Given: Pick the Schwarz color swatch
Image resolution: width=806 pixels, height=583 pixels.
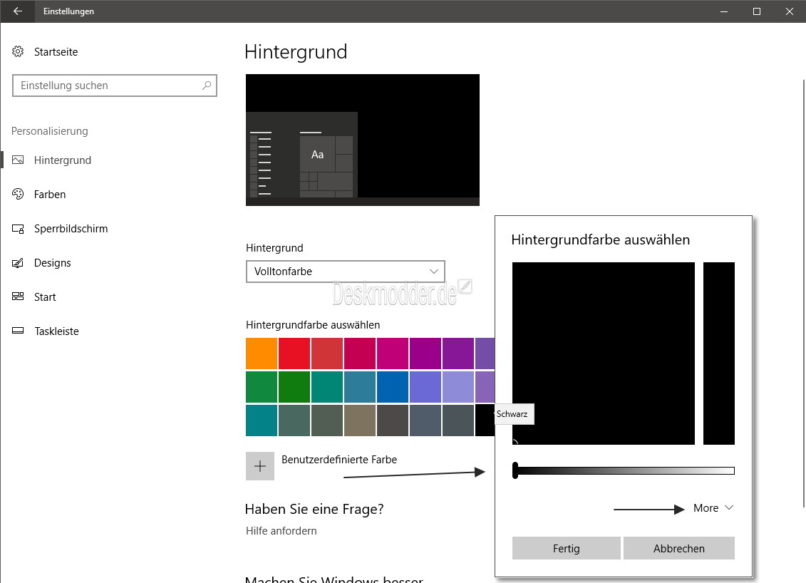Looking at the screenshot, I should point(486,419).
